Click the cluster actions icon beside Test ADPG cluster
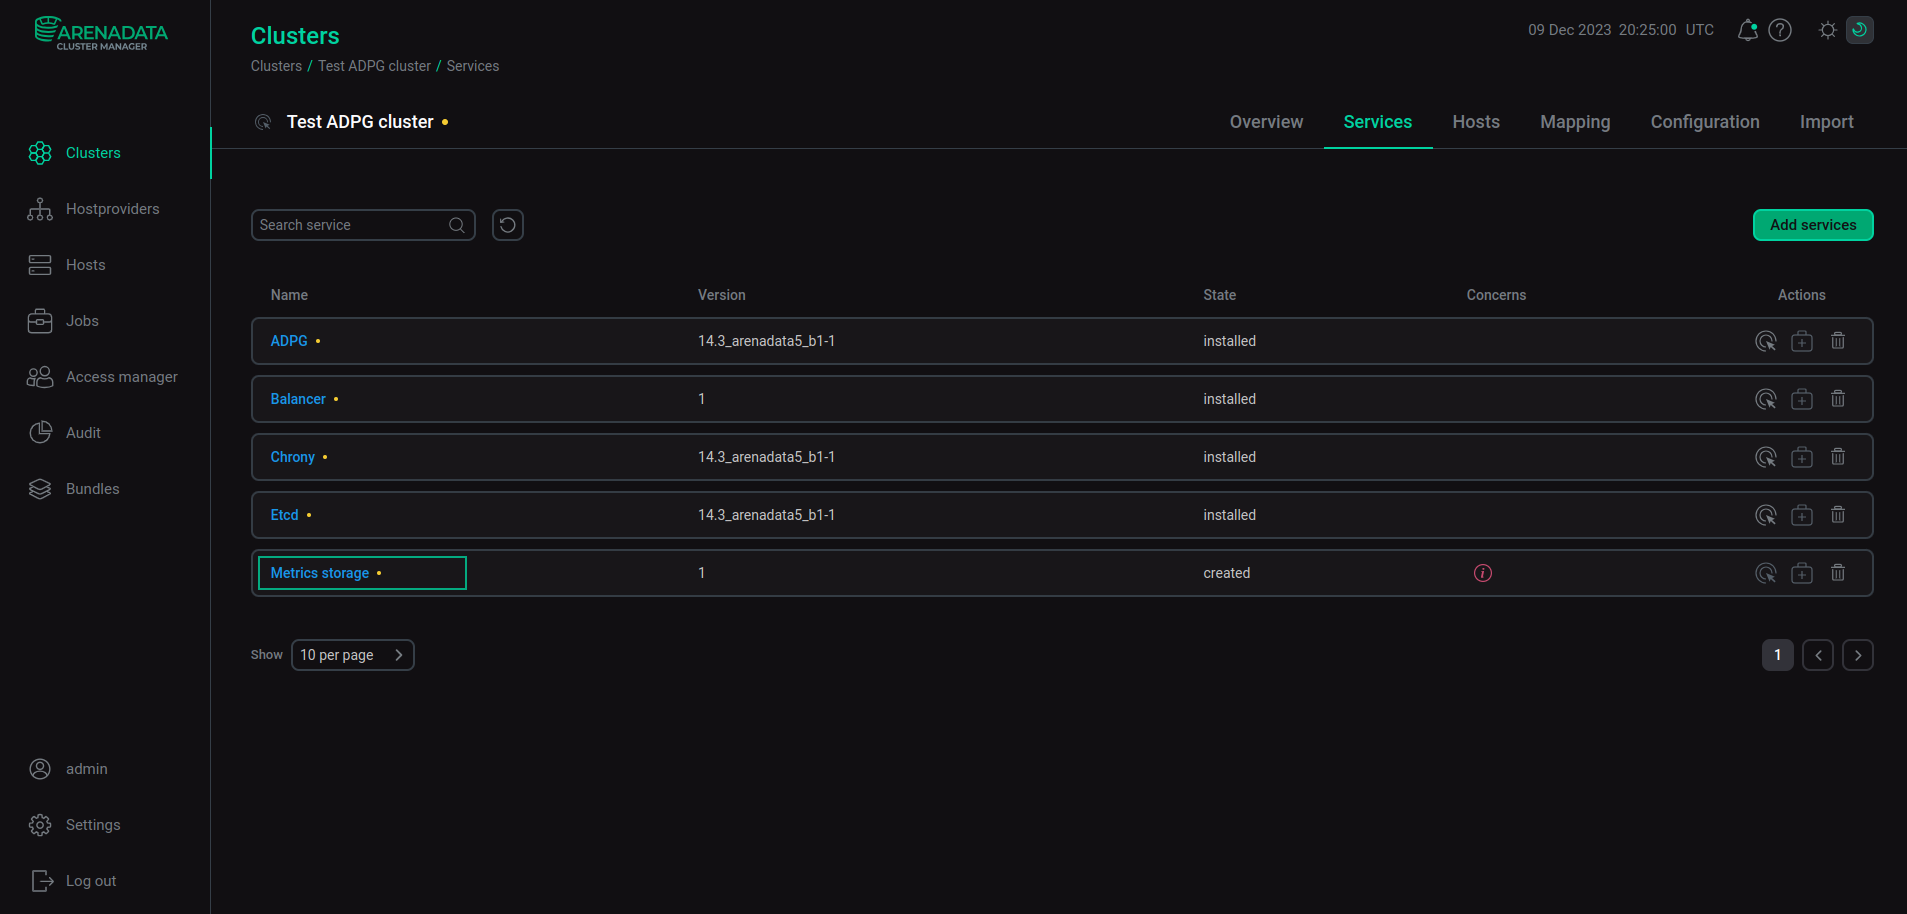Screen dimensions: 1907x914 pos(263,122)
